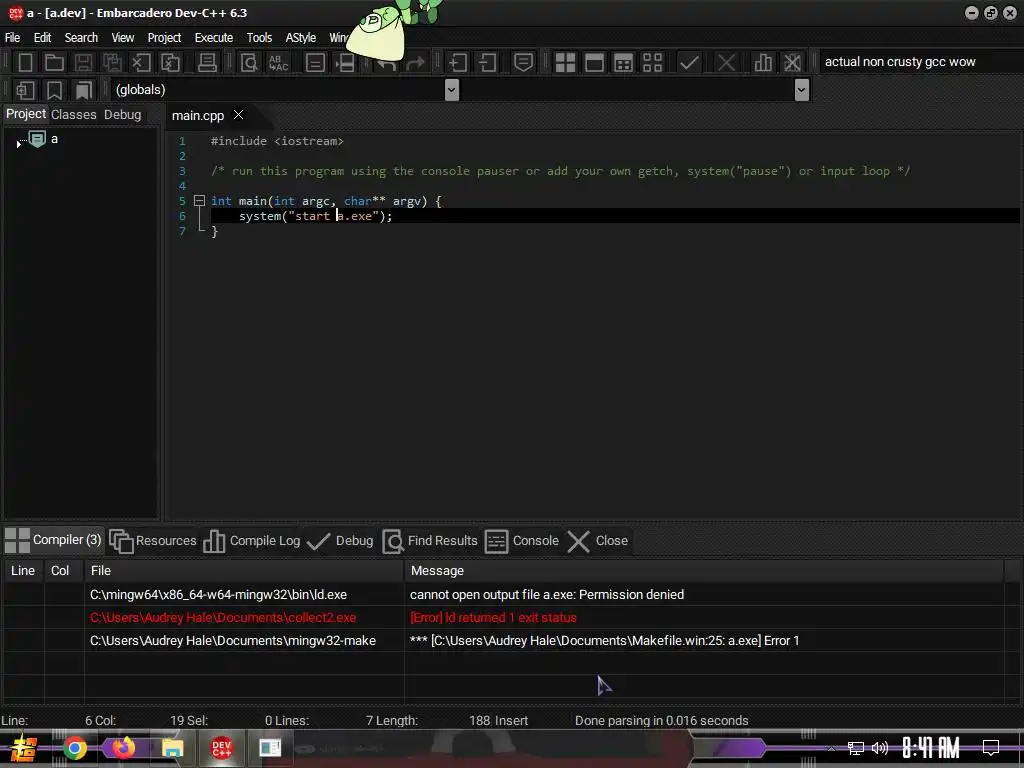This screenshot has width=1024, height=768.
Task: Open the Execute menu
Action: 214,38
